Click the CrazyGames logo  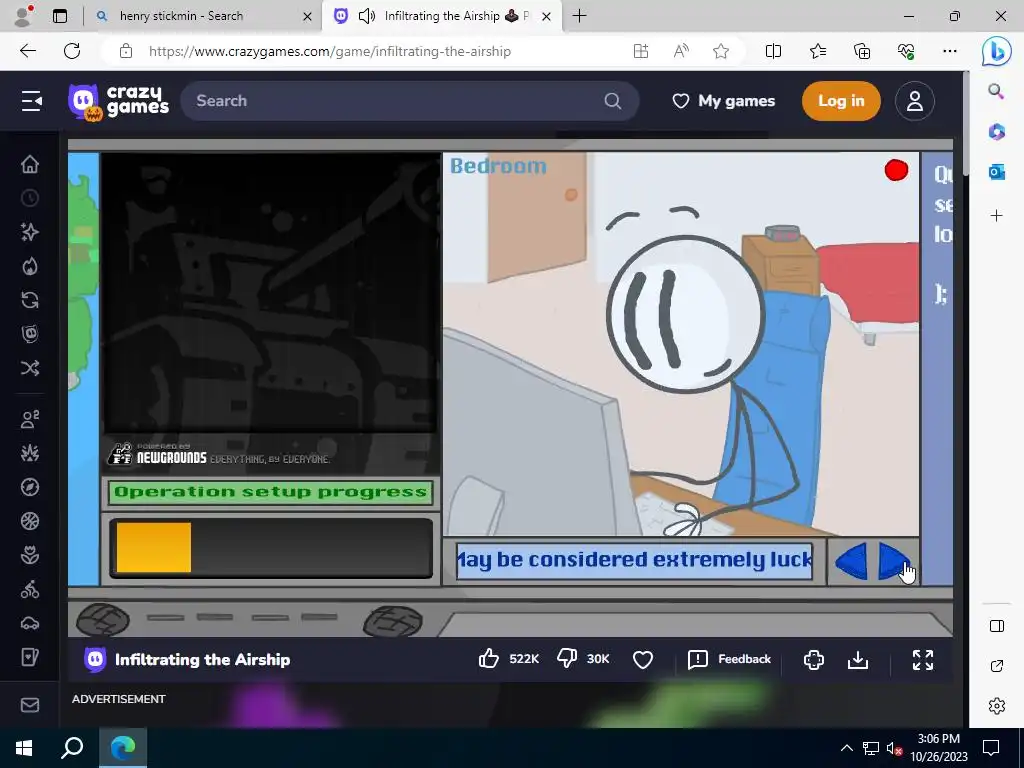(x=118, y=102)
